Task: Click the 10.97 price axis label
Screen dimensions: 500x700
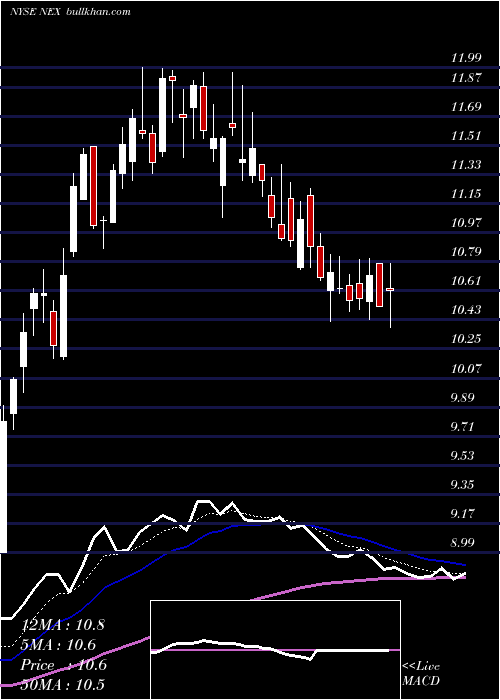Action: coord(466,223)
